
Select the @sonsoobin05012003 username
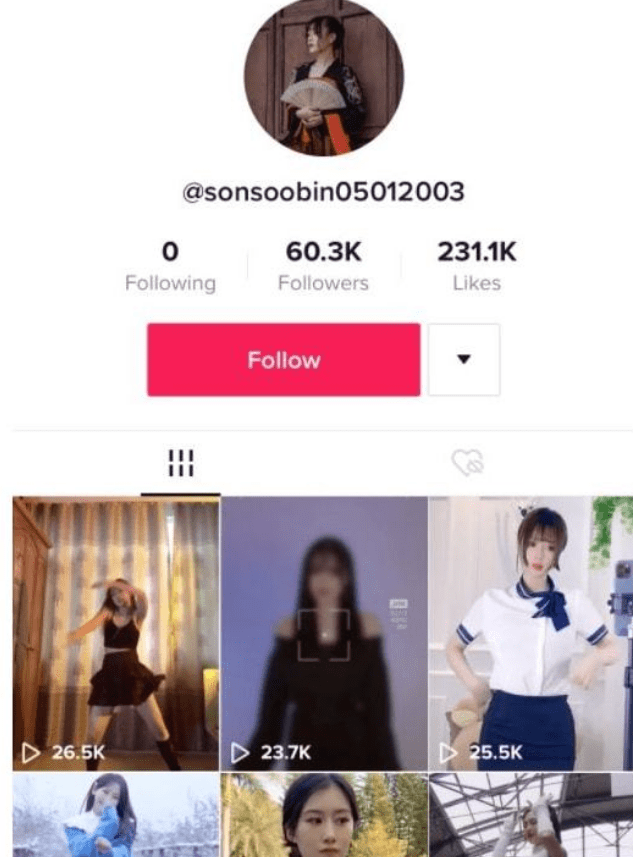click(323, 192)
